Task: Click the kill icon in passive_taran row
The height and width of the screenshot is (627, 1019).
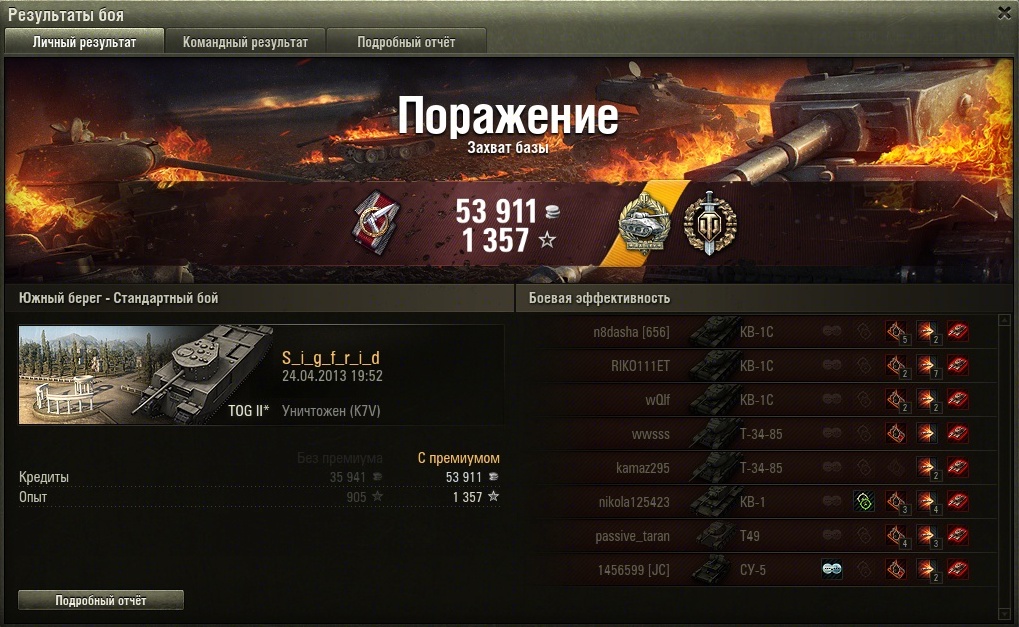Action: point(957,535)
